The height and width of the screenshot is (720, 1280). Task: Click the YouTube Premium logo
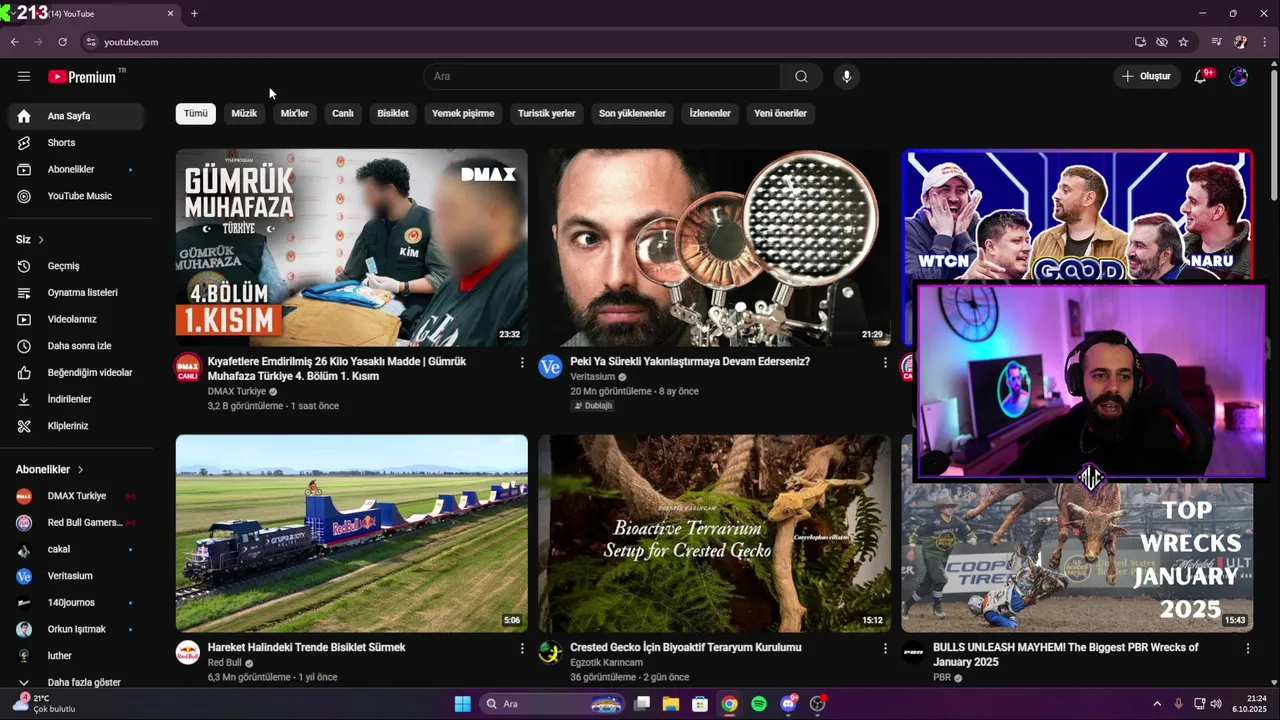click(x=82, y=77)
